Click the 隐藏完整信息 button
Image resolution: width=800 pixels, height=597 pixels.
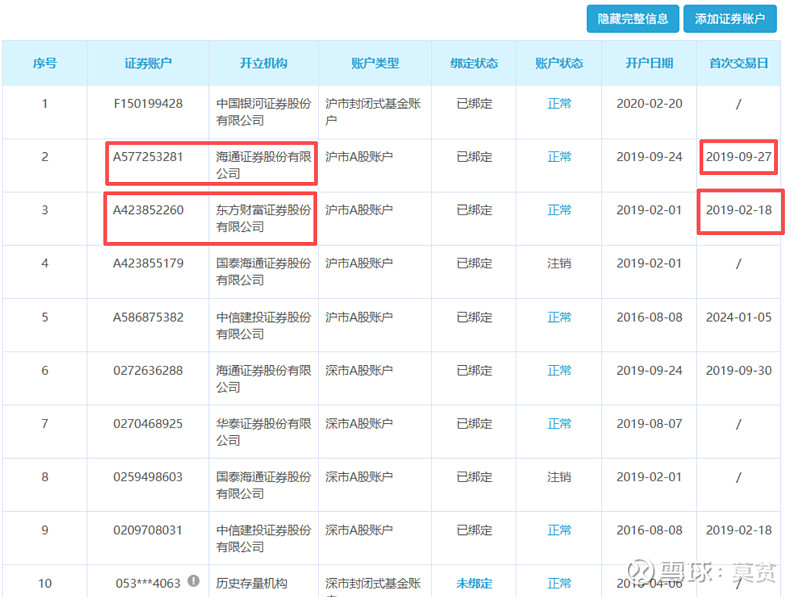point(633,19)
